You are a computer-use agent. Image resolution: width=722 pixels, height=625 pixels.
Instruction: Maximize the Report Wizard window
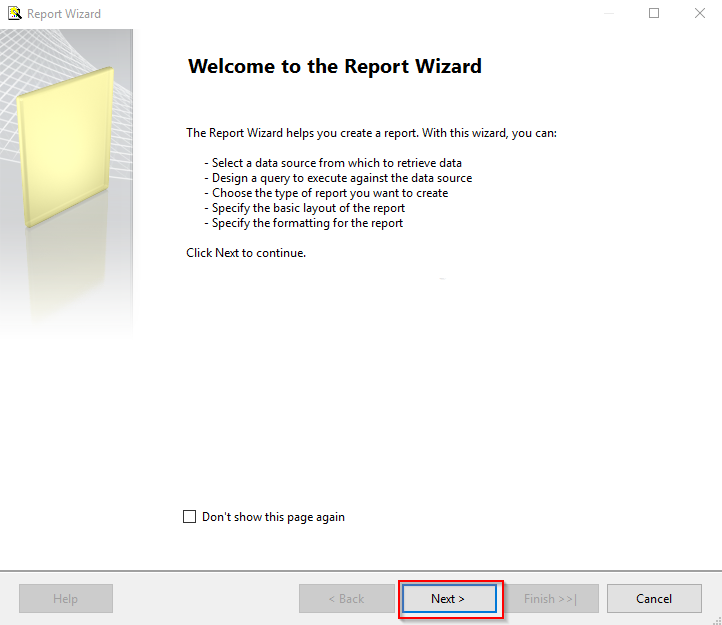pos(654,13)
